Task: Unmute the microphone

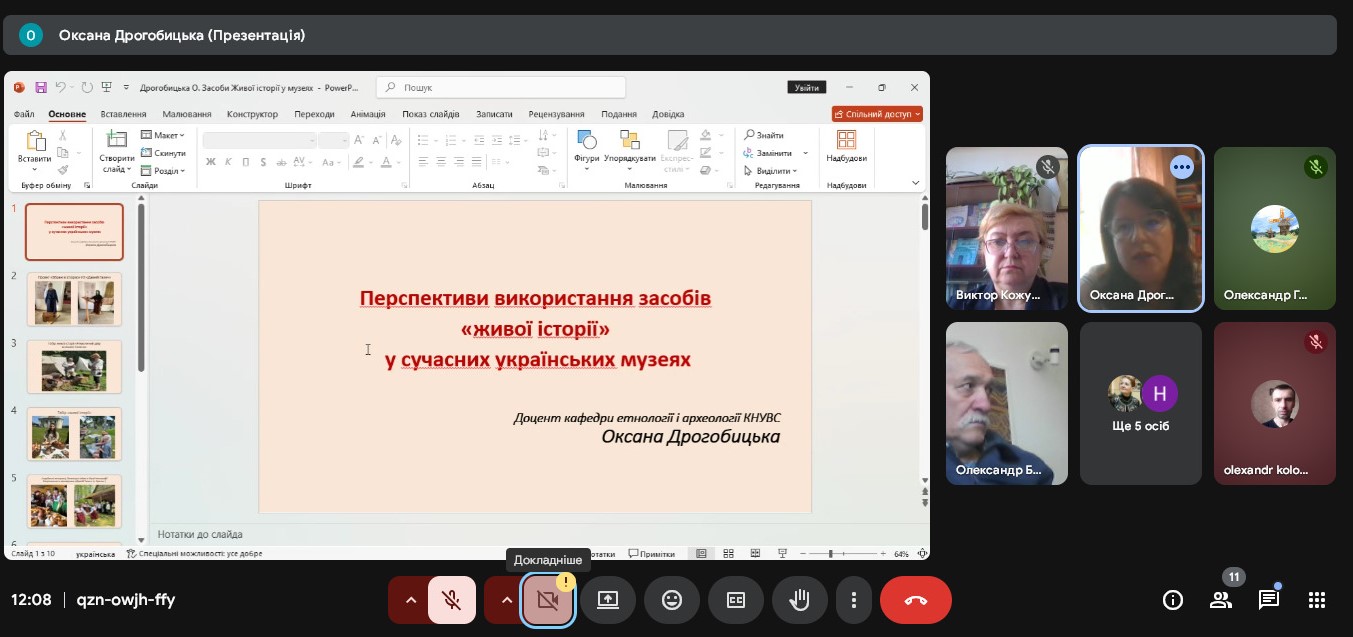Action: click(451, 600)
